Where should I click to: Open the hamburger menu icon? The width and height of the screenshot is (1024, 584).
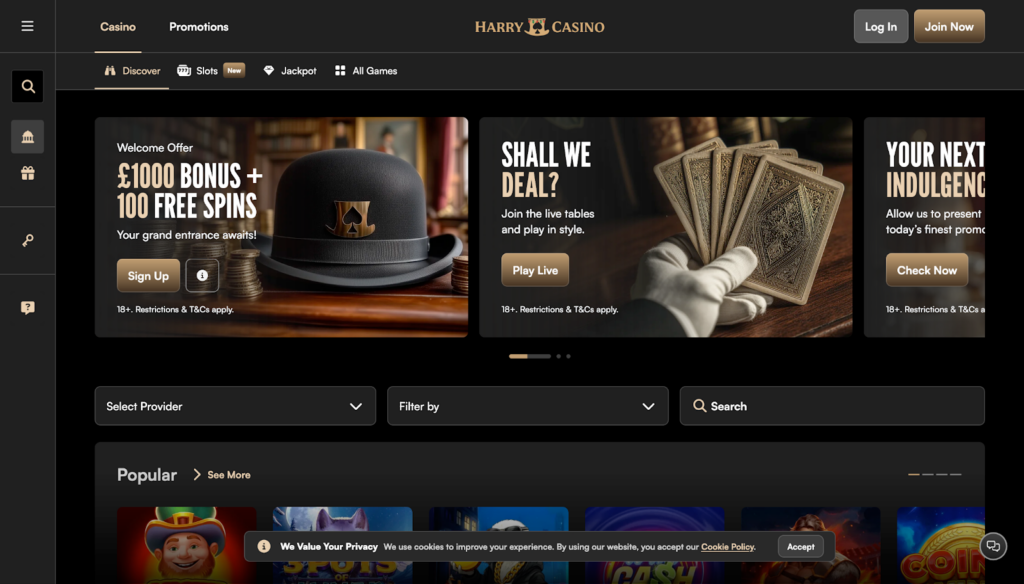[x=27, y=26]
